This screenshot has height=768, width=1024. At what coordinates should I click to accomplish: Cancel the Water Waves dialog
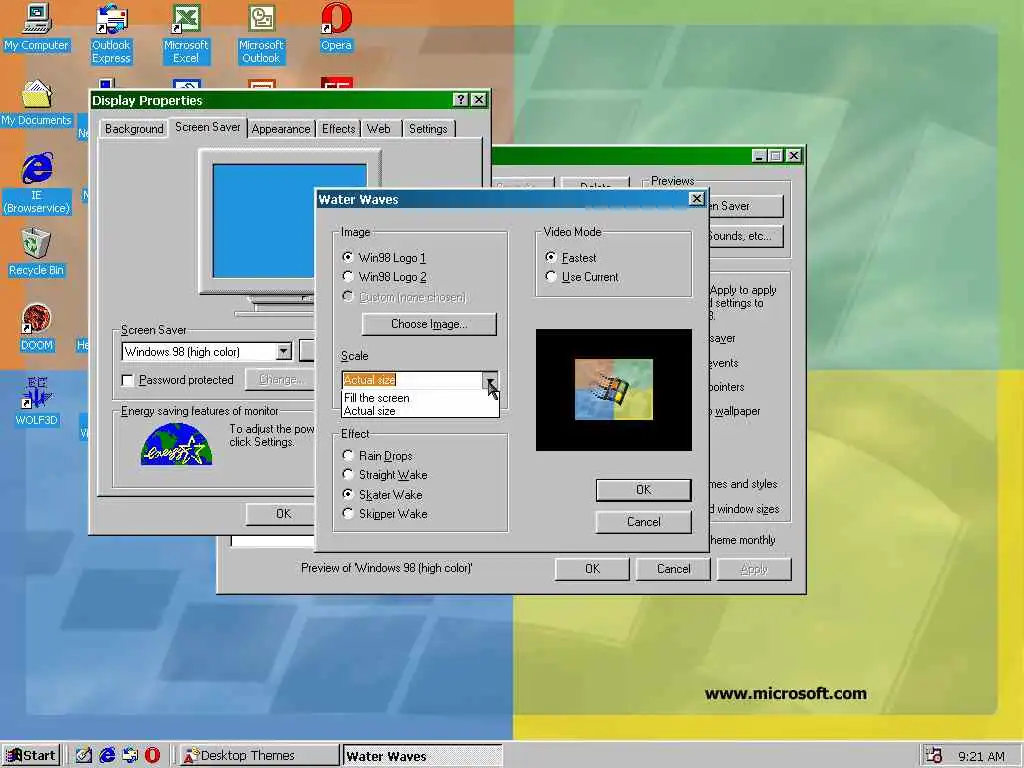pos(643,522)
